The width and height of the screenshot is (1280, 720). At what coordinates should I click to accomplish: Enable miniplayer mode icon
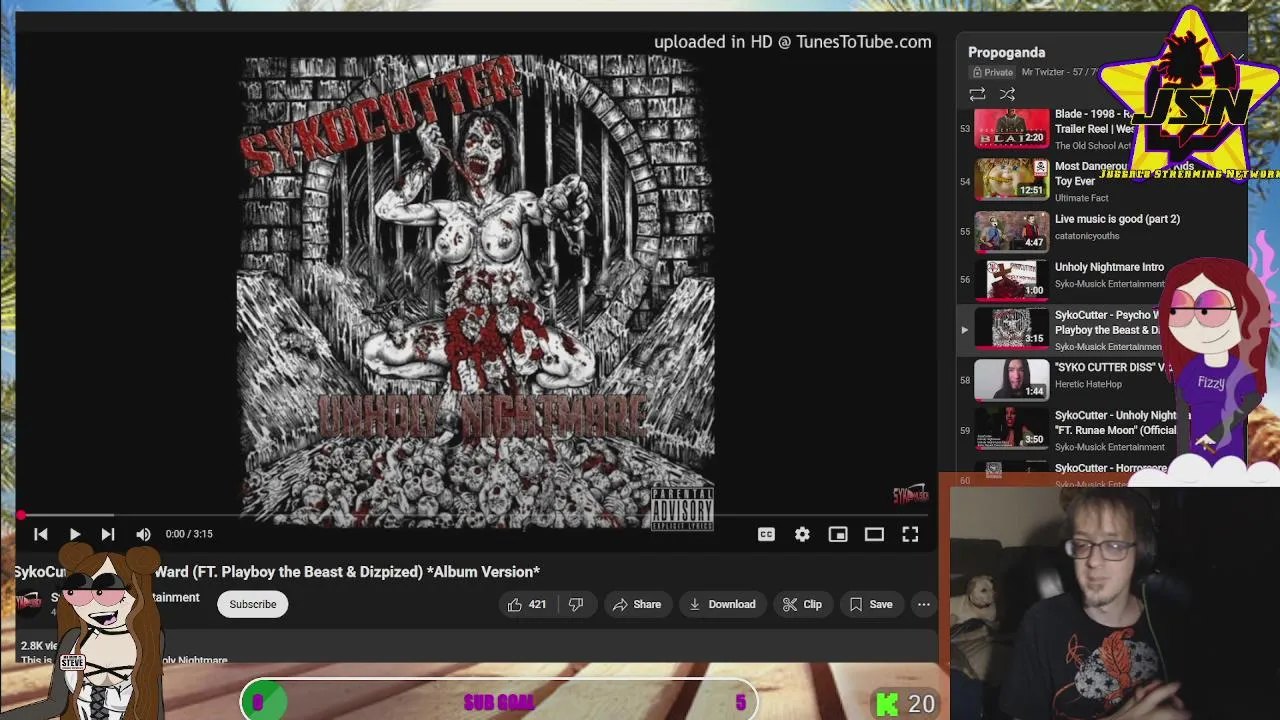click(x=838, y=534)
